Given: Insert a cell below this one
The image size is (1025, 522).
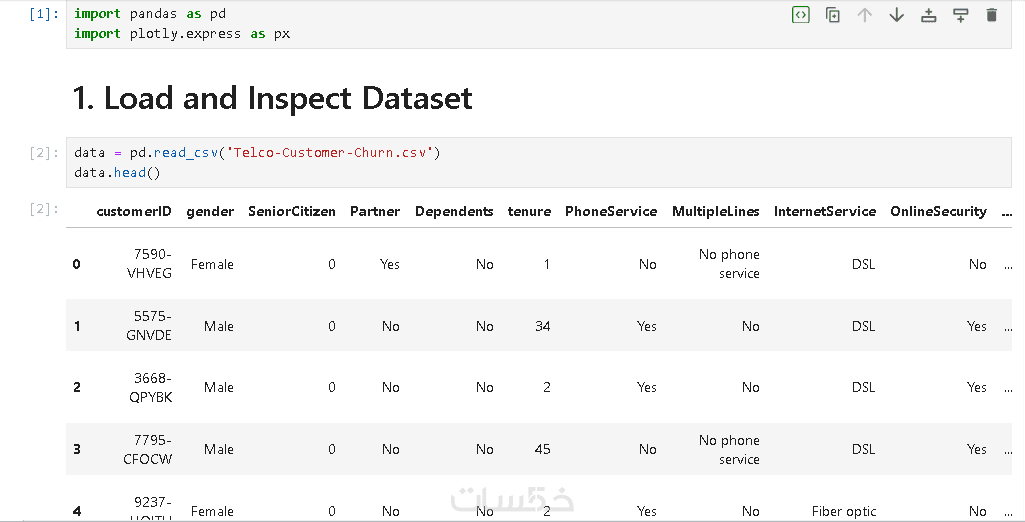Looking at the screenshot, I should pyautogui.click(x=960, y=15).
